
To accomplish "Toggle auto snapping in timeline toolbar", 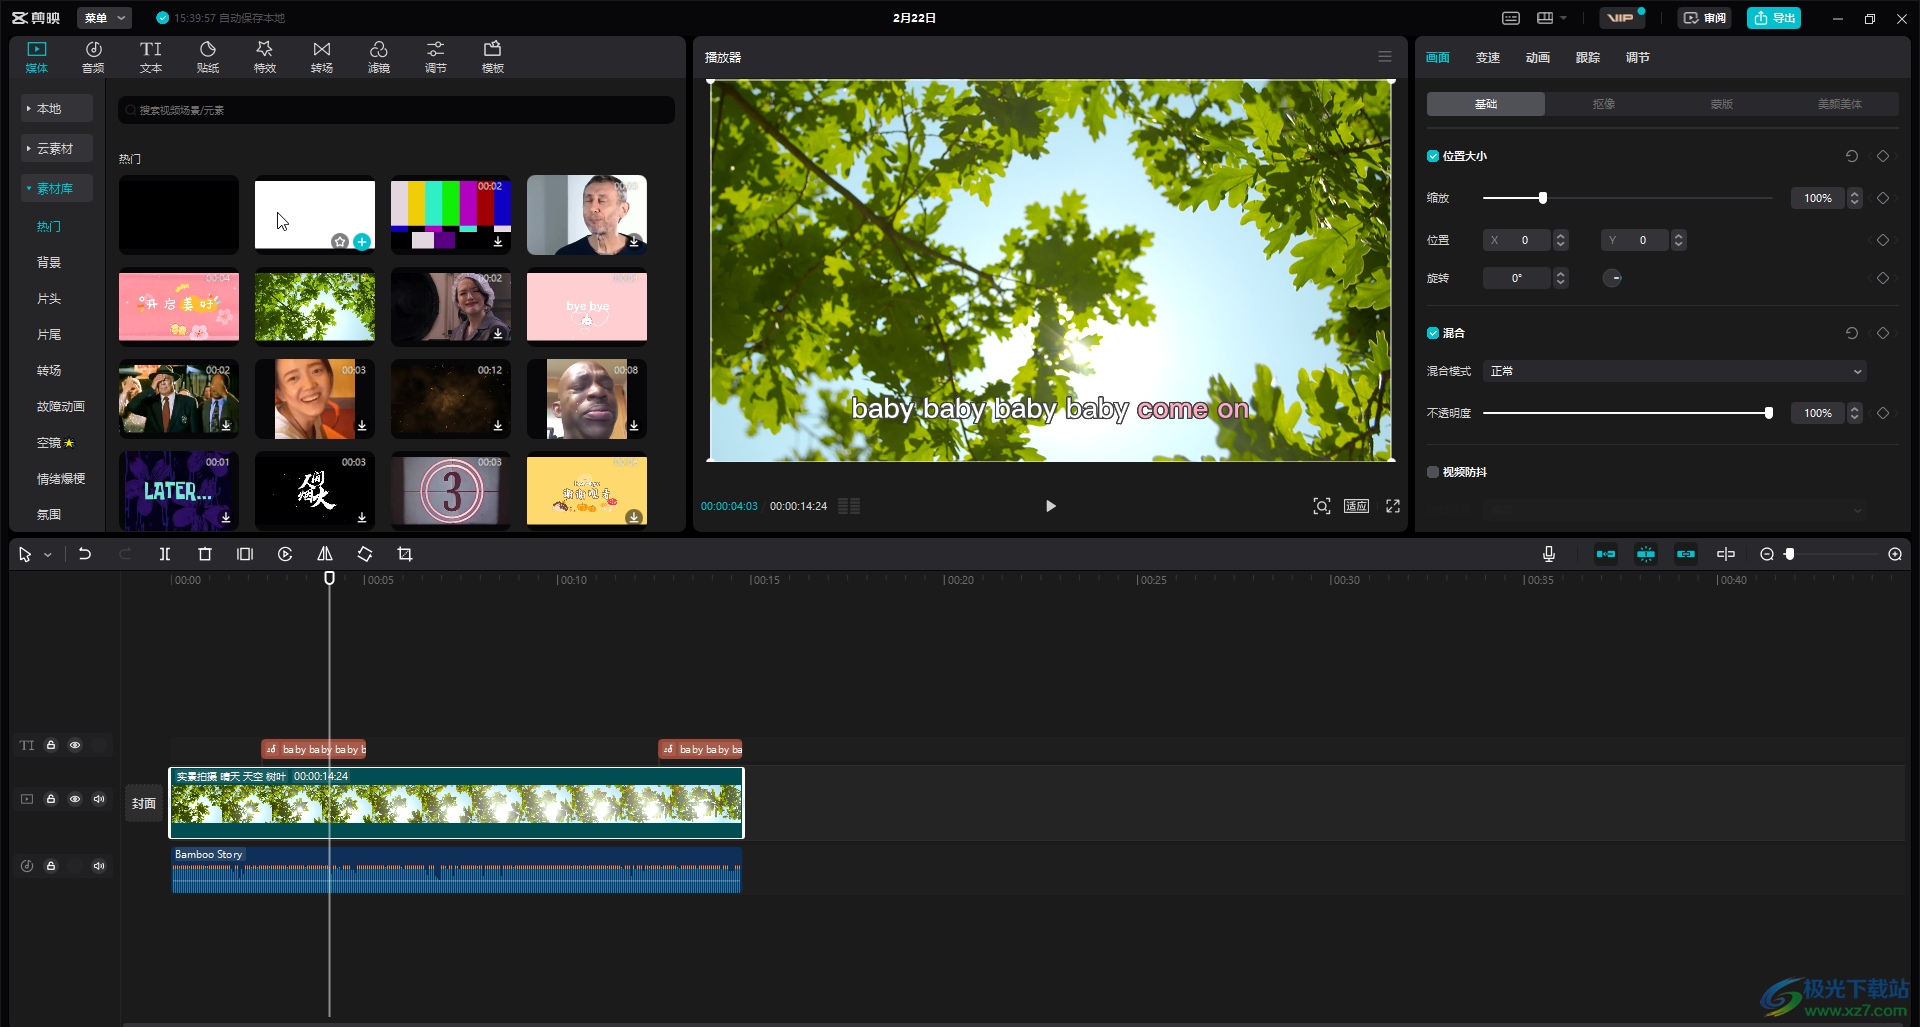I will [x=1646, y=554].
